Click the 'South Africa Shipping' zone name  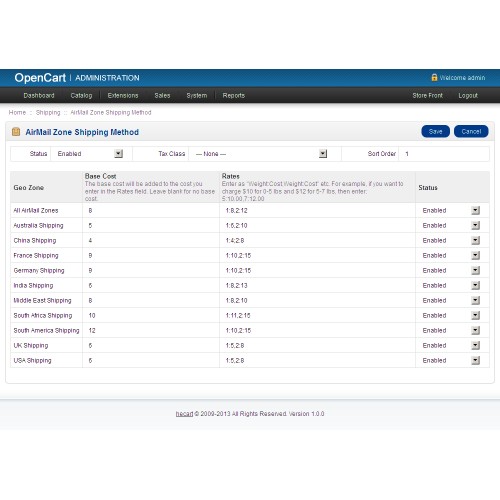(43, 315)
